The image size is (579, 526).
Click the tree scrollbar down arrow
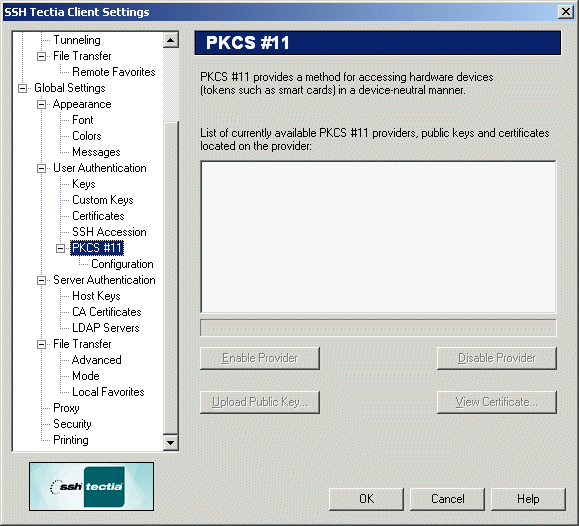171,442
